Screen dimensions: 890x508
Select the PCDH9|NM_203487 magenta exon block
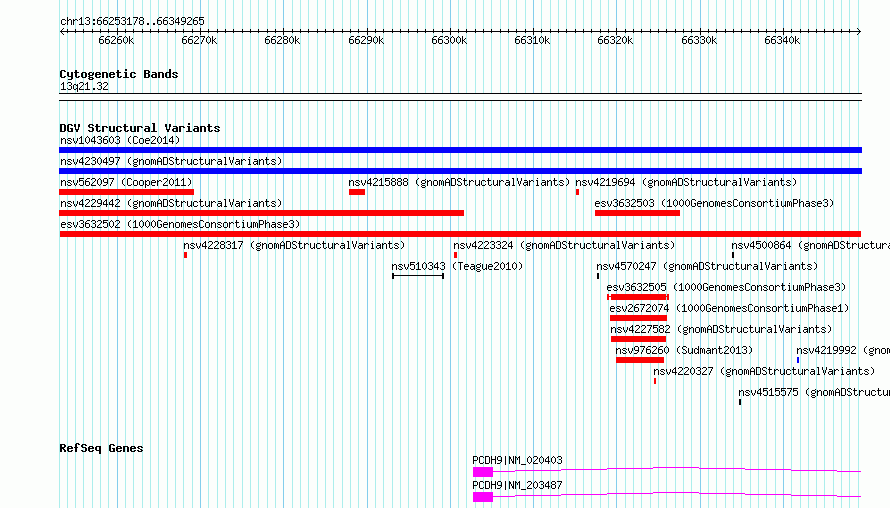[x=482, y=497]
